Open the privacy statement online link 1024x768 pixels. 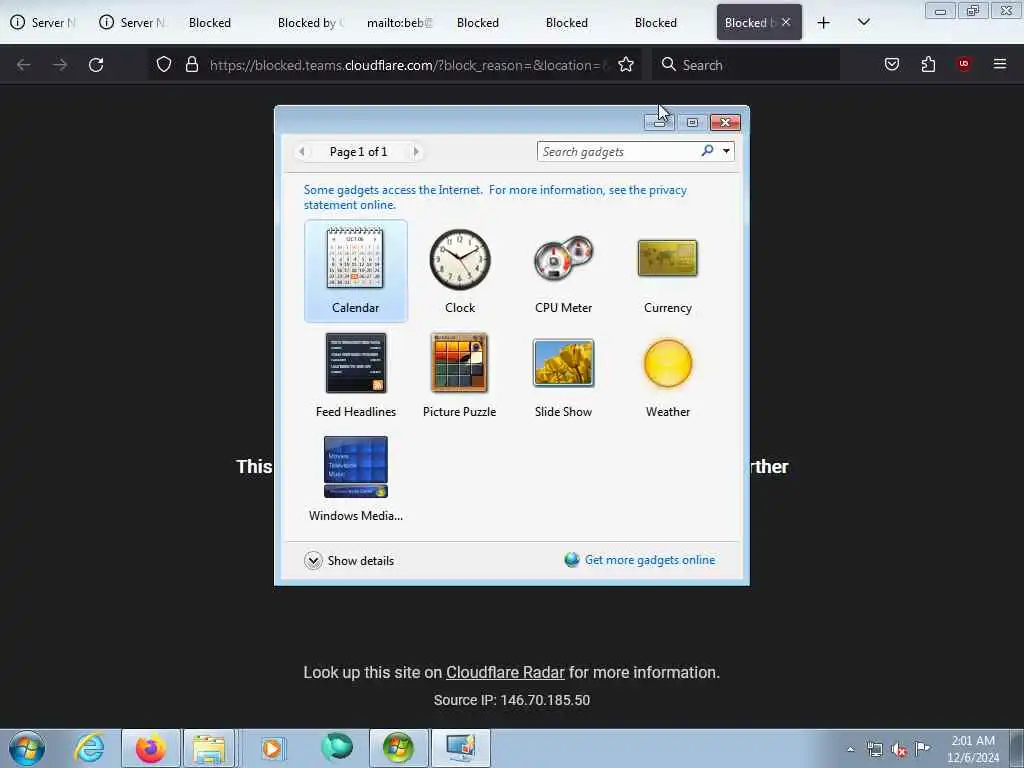(495, 197)
